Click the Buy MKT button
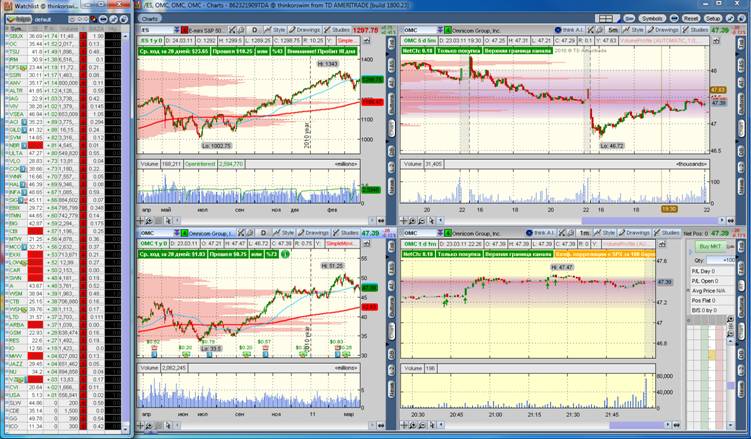This screenshot has width=751, height=439. (x=710, y=247)
